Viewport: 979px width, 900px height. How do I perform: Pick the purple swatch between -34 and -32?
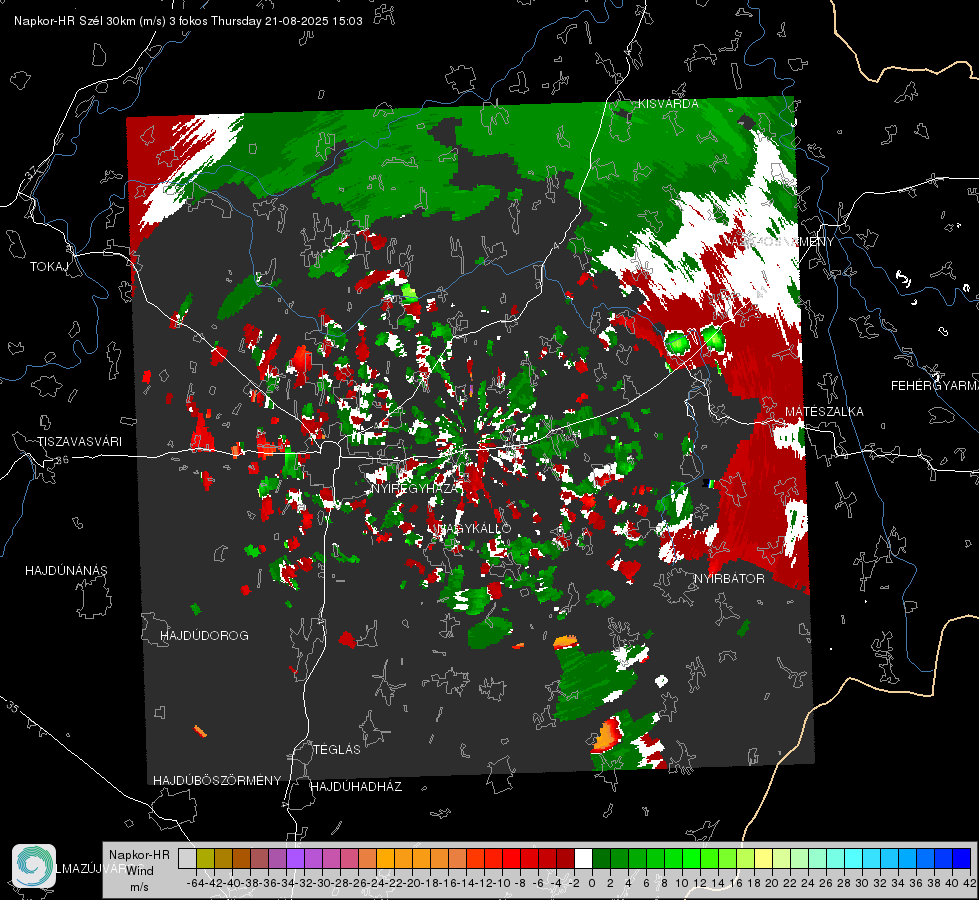(x=295, y=858)
